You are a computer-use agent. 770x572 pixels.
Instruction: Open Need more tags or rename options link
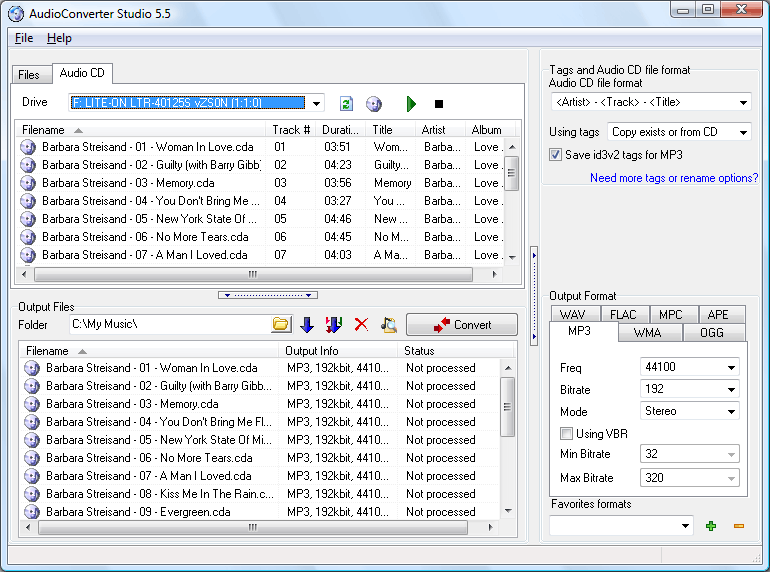[x=674, y=178]
